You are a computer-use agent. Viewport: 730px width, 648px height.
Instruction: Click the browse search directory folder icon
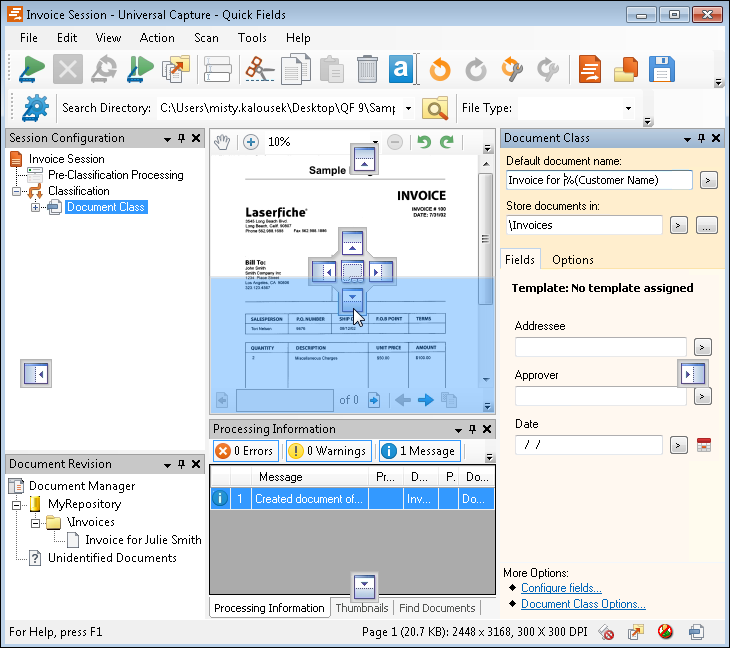tap(435, 108)
